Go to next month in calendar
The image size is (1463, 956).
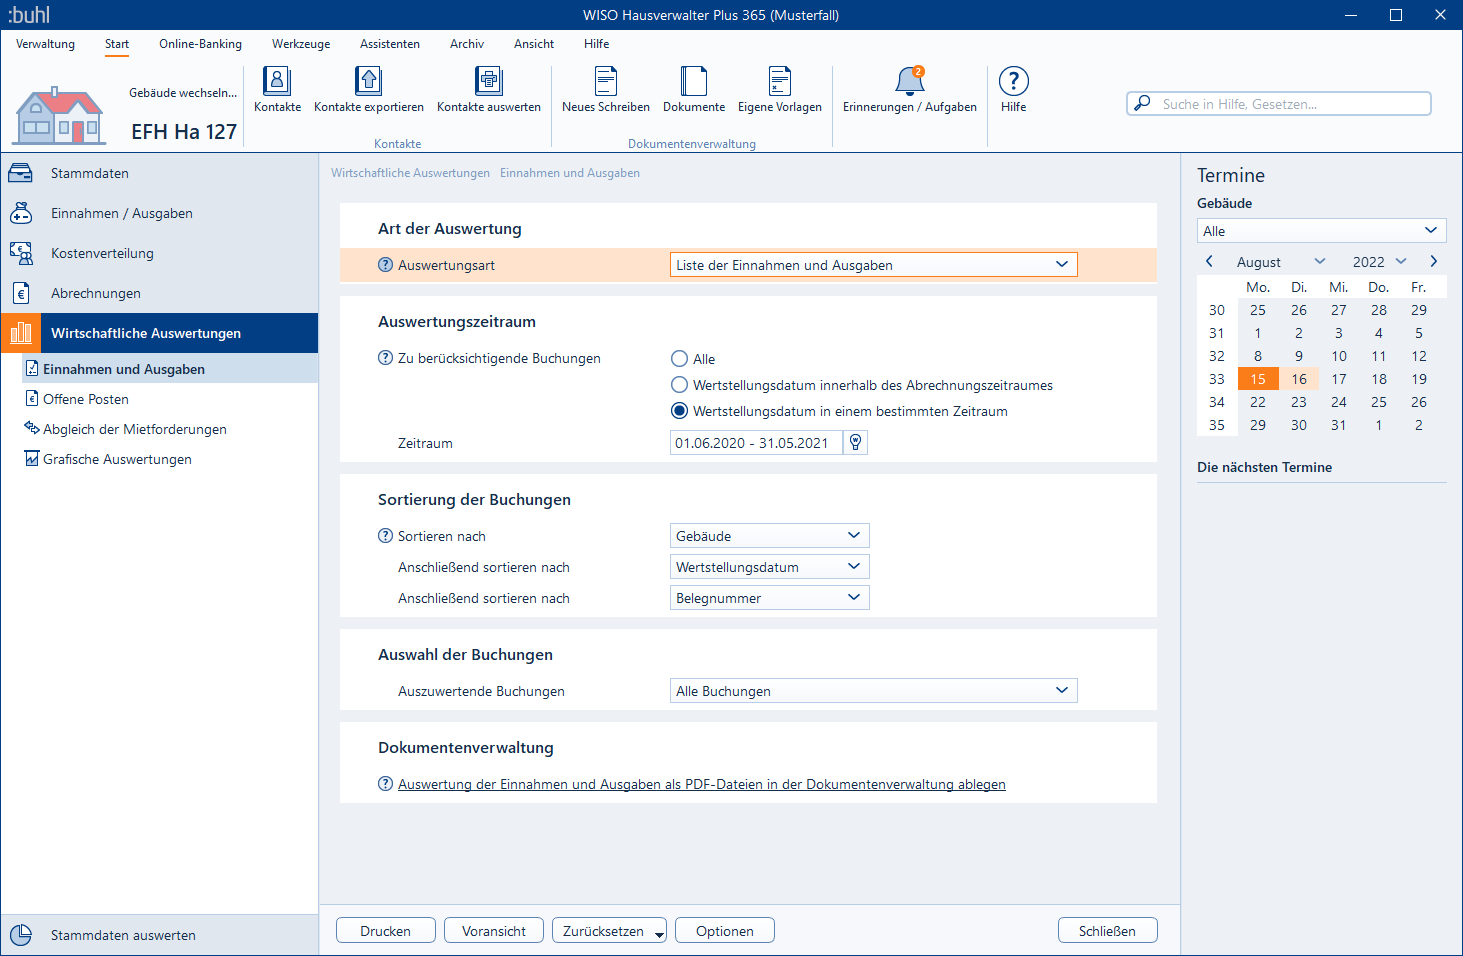1433,261
